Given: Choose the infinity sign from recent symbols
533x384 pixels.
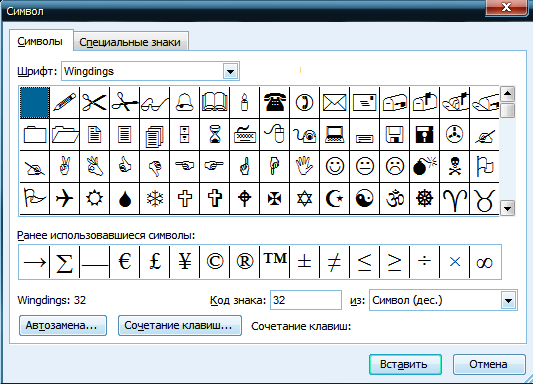Looking at the screenshot, I should point(484,262).
